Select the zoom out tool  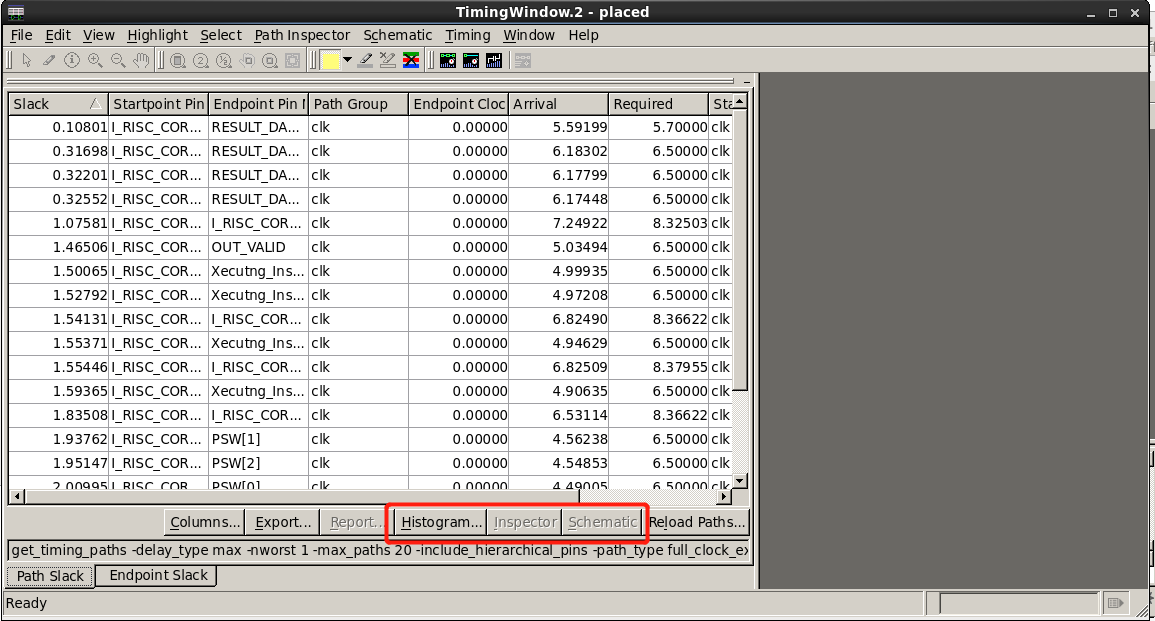(118, 60)
